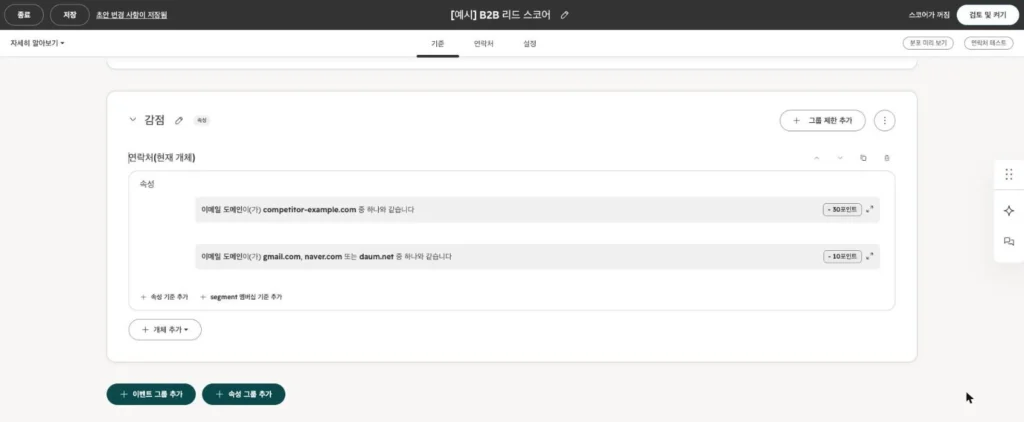The width and height of the screenshot is (1024, 422).
Task: Open the AI sparkle assistant icon
Action: [1009, 210]
